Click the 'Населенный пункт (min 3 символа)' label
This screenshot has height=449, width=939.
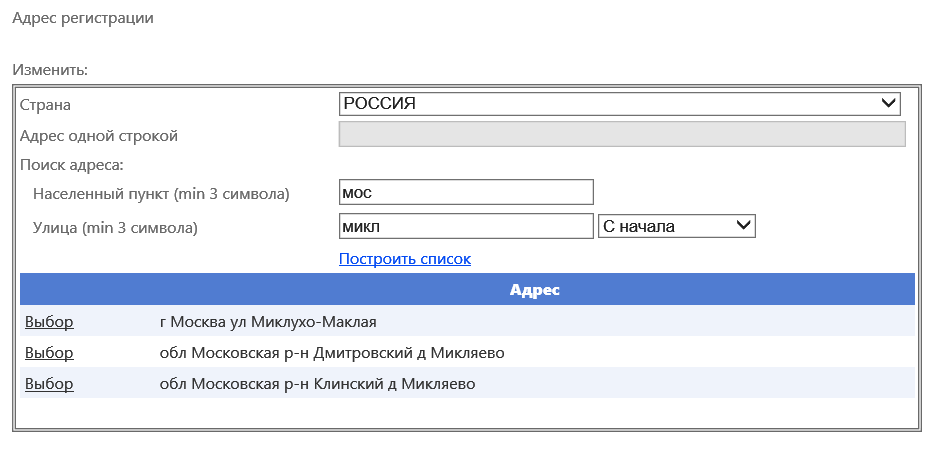[x=161, y=194]
